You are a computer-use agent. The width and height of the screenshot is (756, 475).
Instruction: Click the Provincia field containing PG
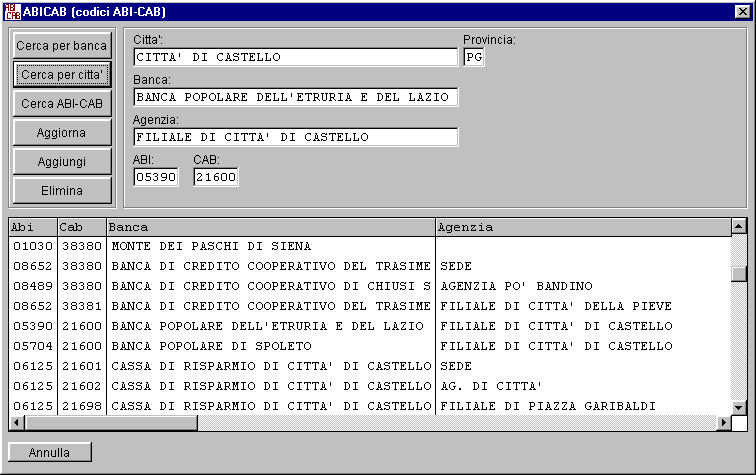click(474, 57)
